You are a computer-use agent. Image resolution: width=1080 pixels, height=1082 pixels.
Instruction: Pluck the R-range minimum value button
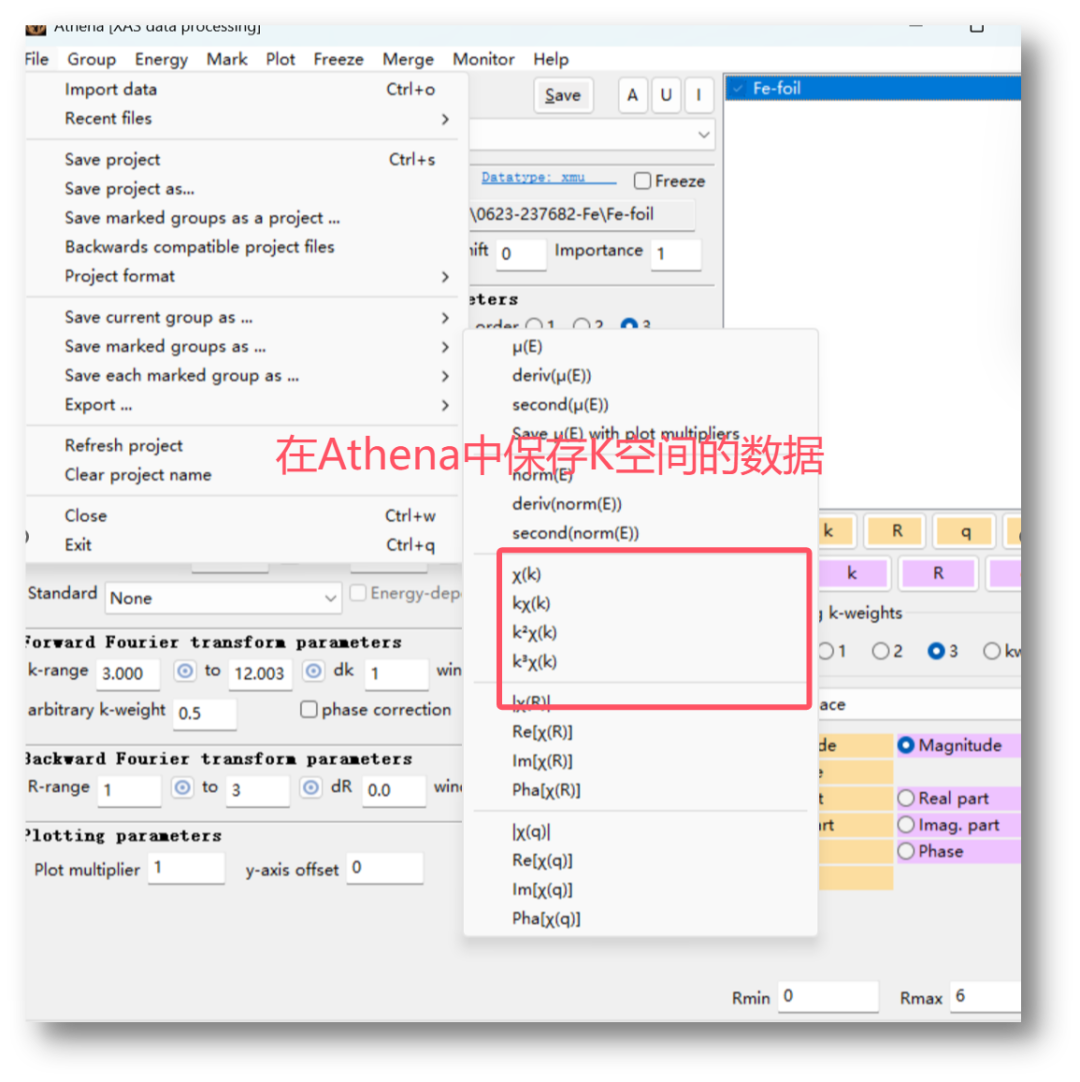click(x=182, y=787)
